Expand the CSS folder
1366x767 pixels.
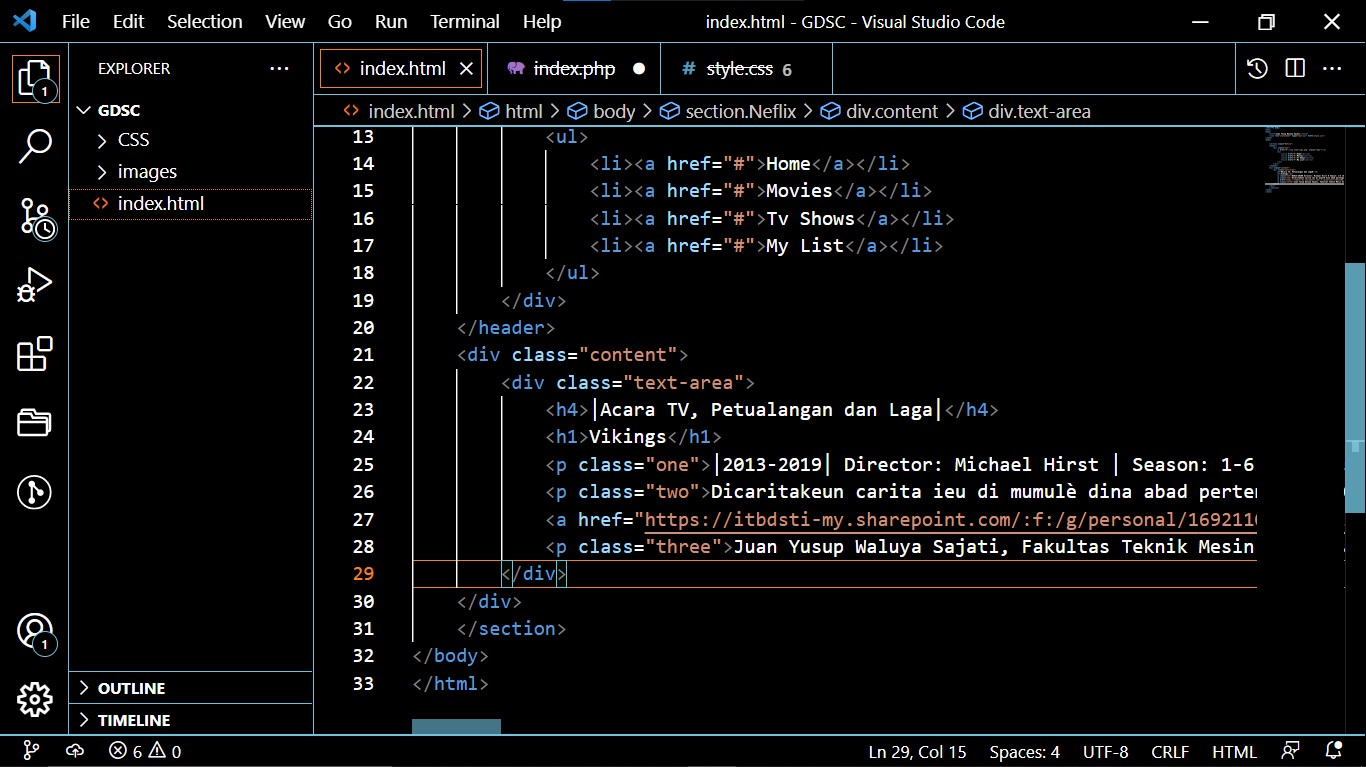pos(190,140)
